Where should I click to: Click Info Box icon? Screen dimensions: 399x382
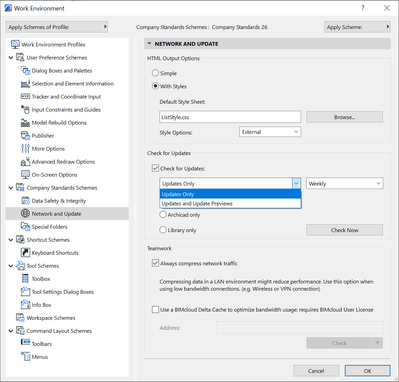coord(25,304)
